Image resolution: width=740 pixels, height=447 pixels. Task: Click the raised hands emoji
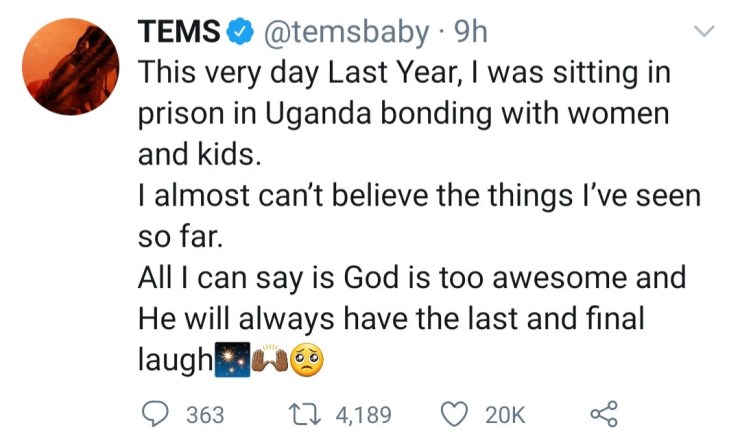pyautogui.click(x=271, y=359)
